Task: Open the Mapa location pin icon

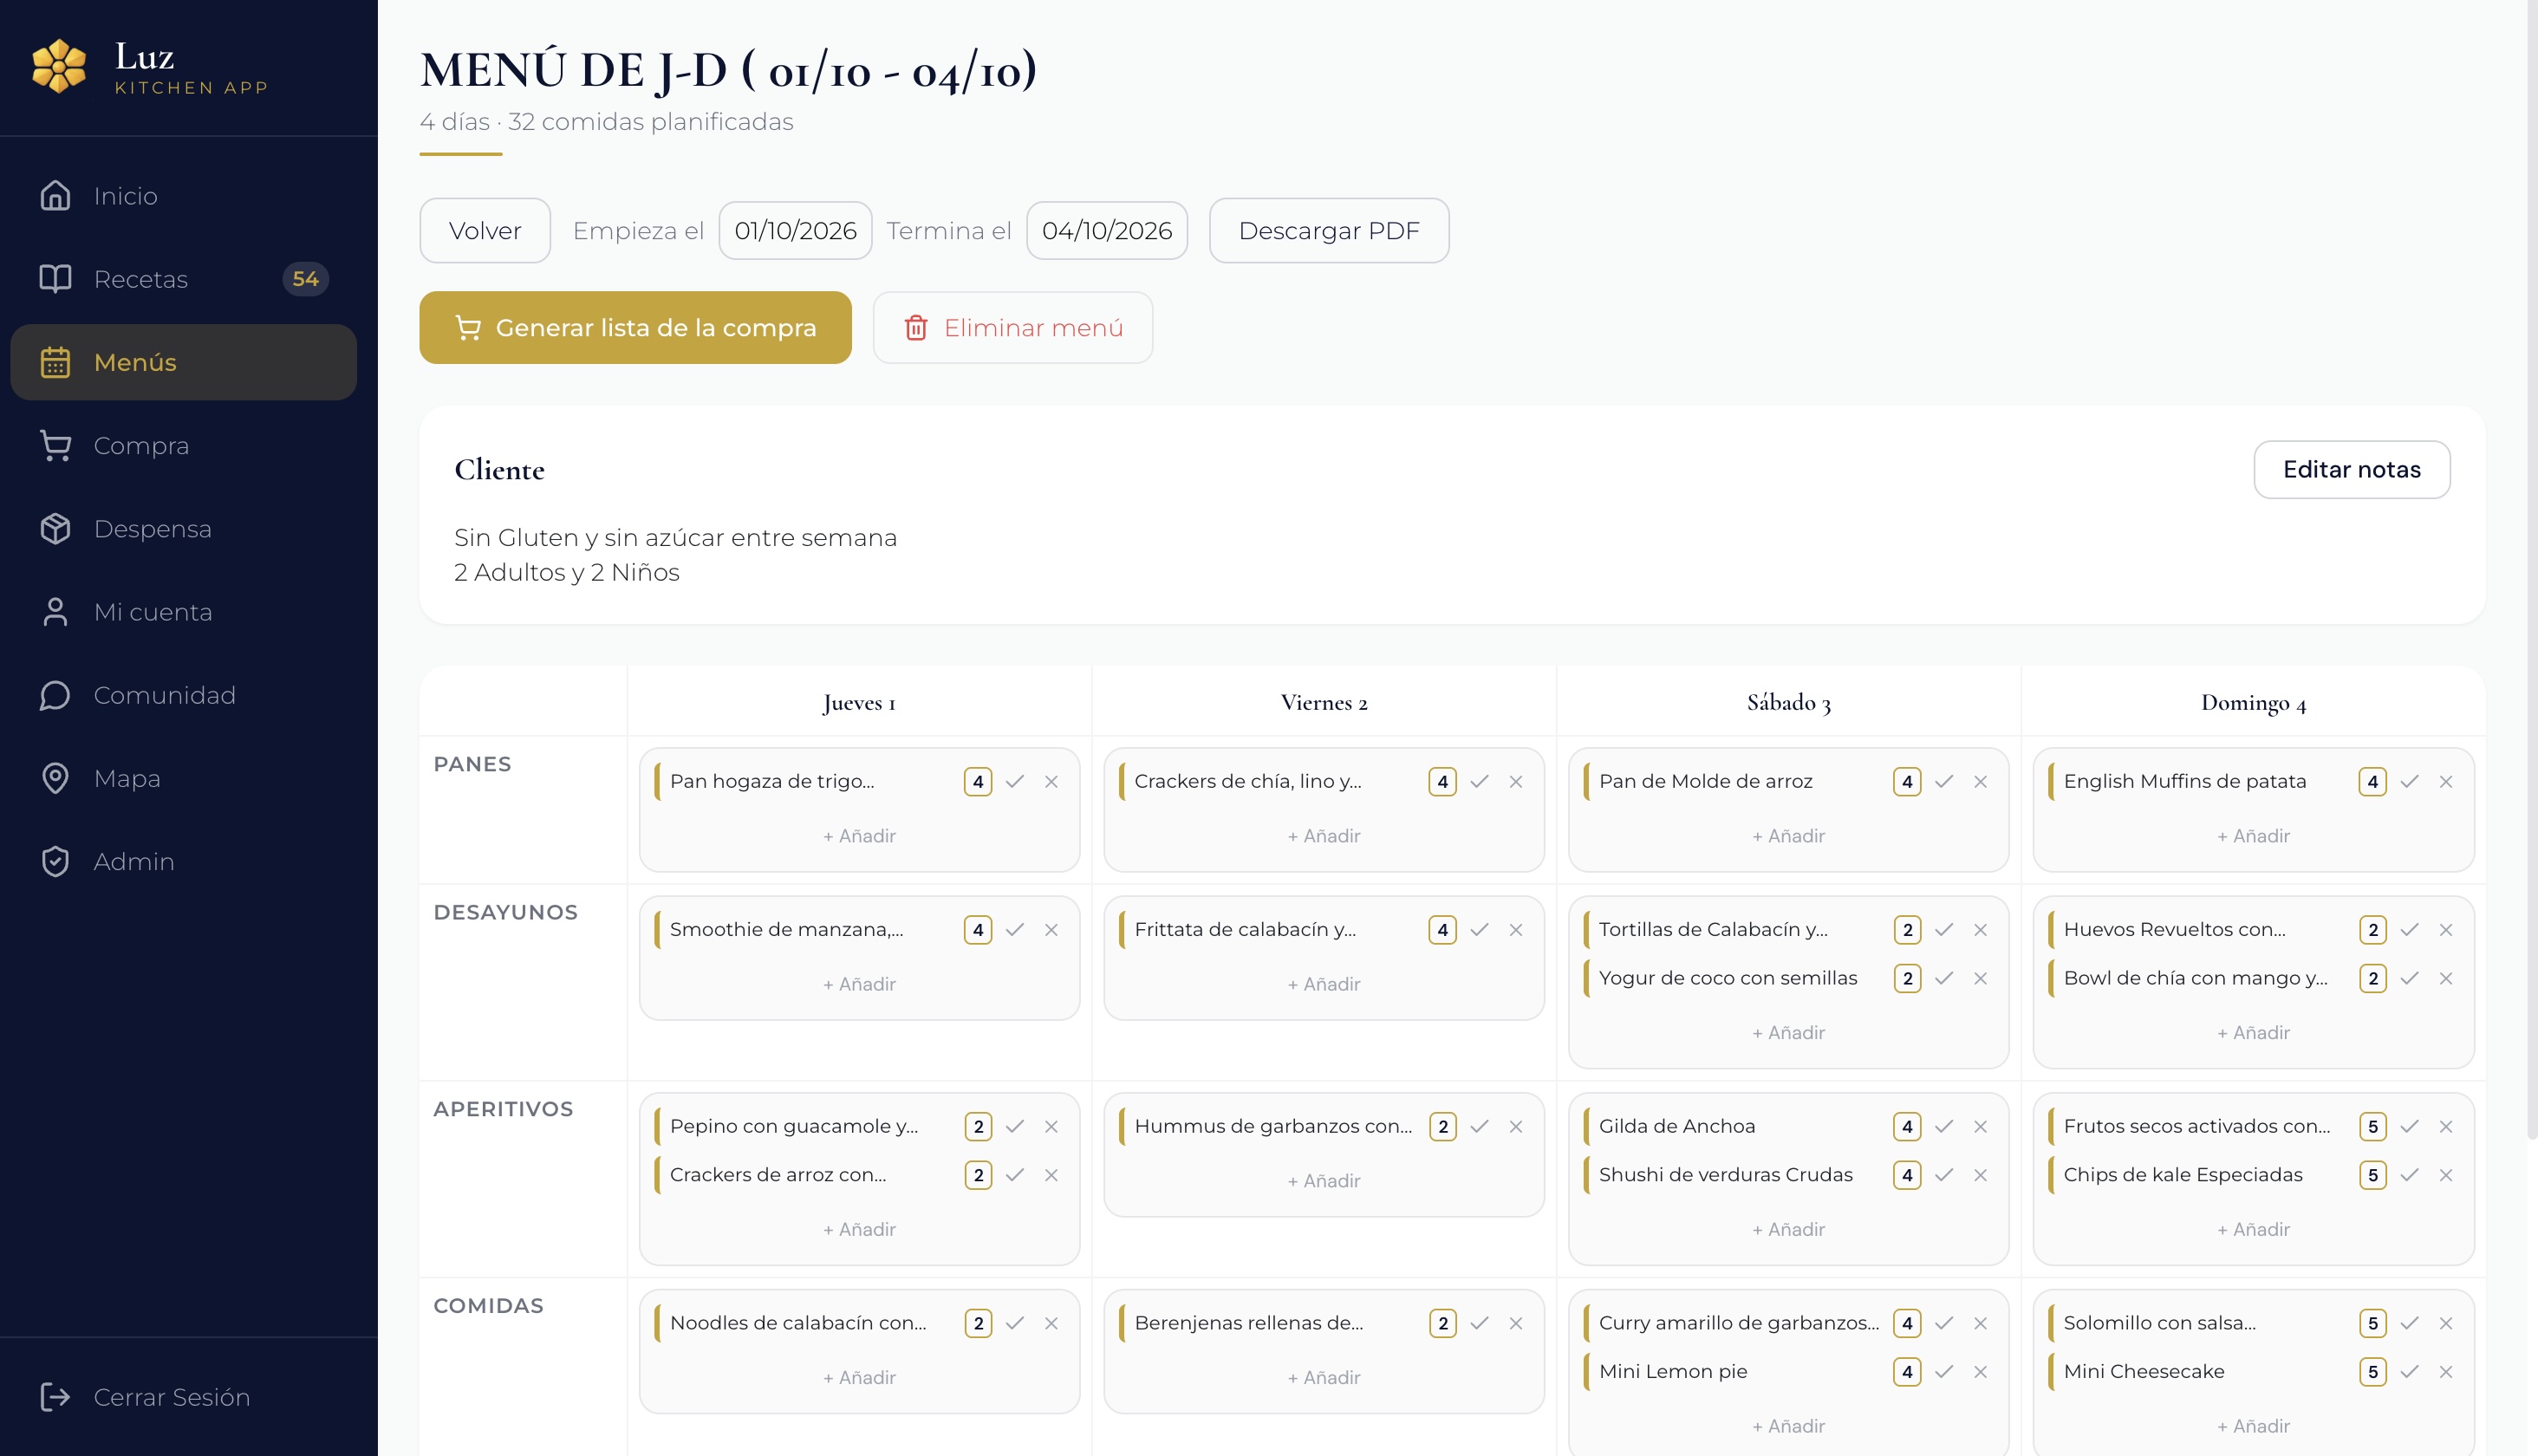Action: (x=55, y=778)
